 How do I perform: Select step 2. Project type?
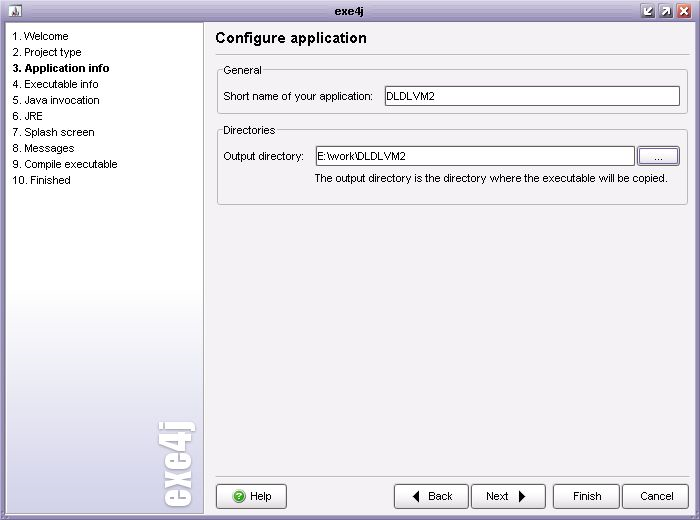coord(47,52)
